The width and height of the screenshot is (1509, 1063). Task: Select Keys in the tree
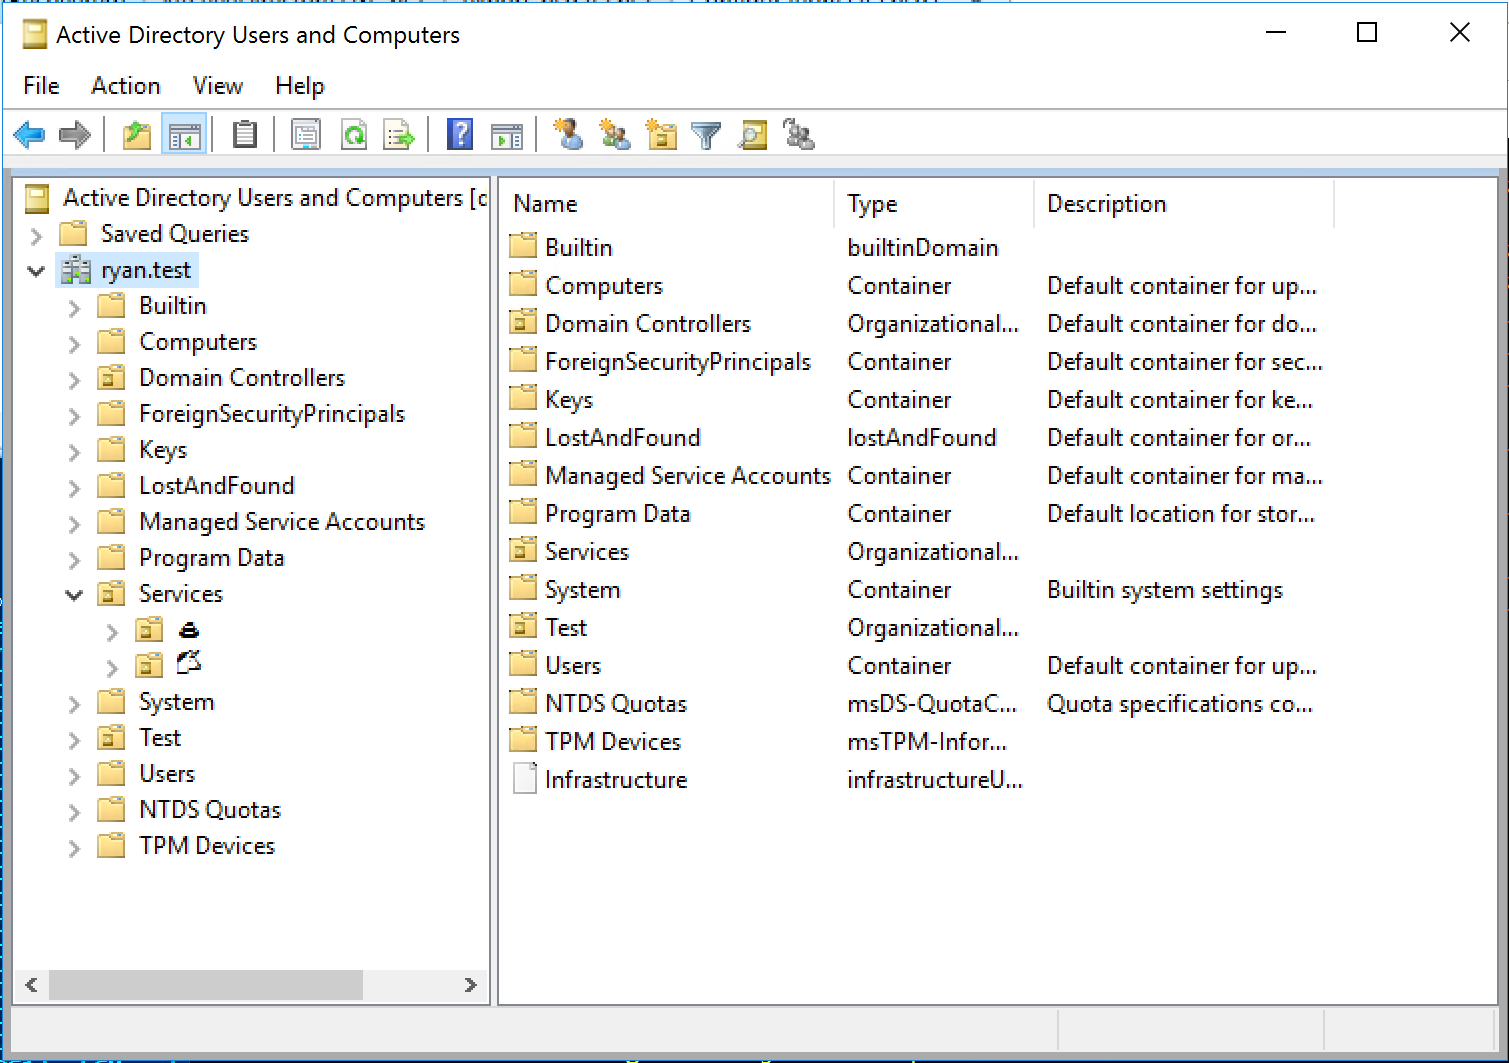coord(163,450)
